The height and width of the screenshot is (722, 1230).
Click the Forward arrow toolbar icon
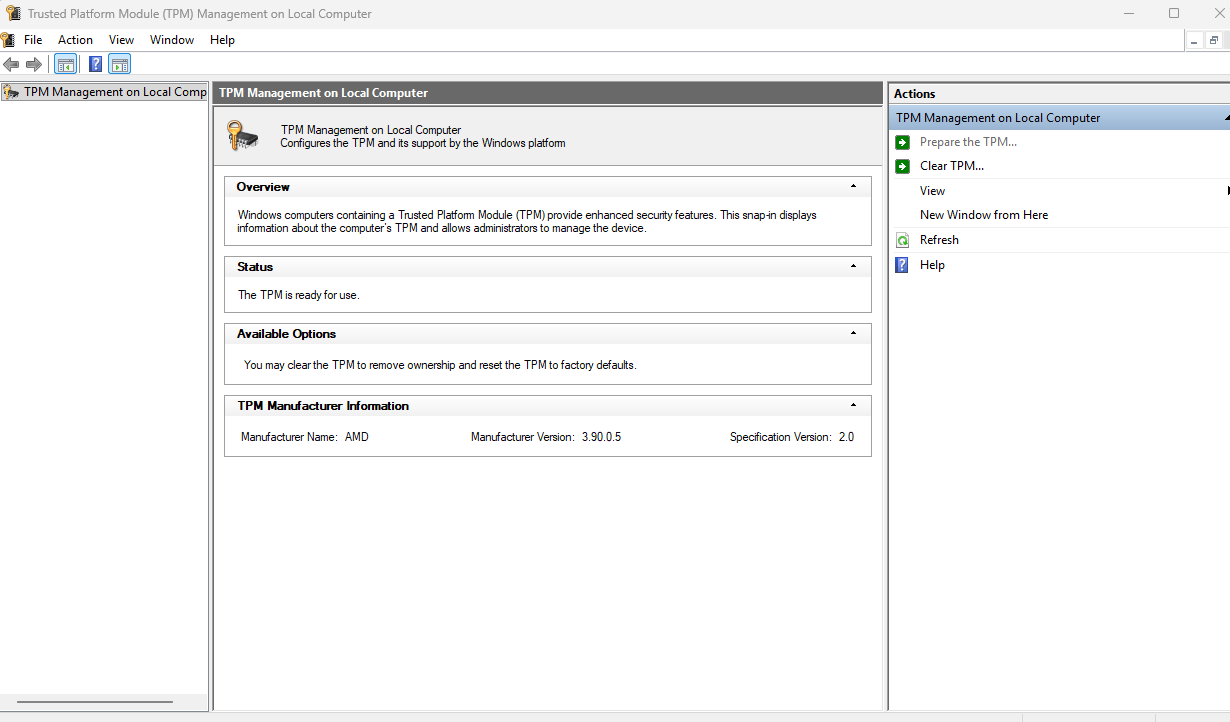click(34, 65)
